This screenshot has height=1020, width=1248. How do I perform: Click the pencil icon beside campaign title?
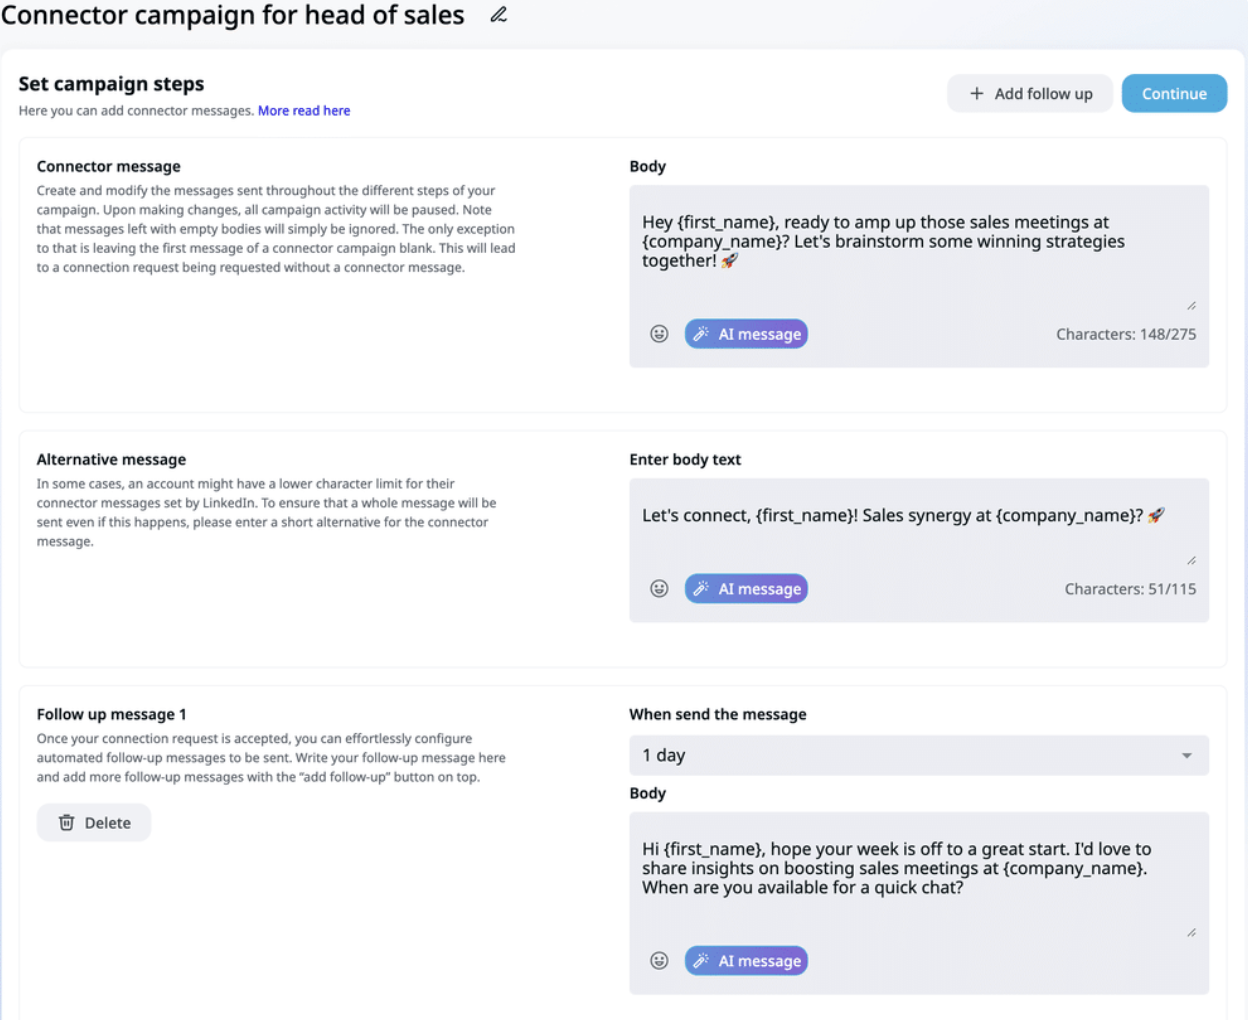(x=498, y=15)
